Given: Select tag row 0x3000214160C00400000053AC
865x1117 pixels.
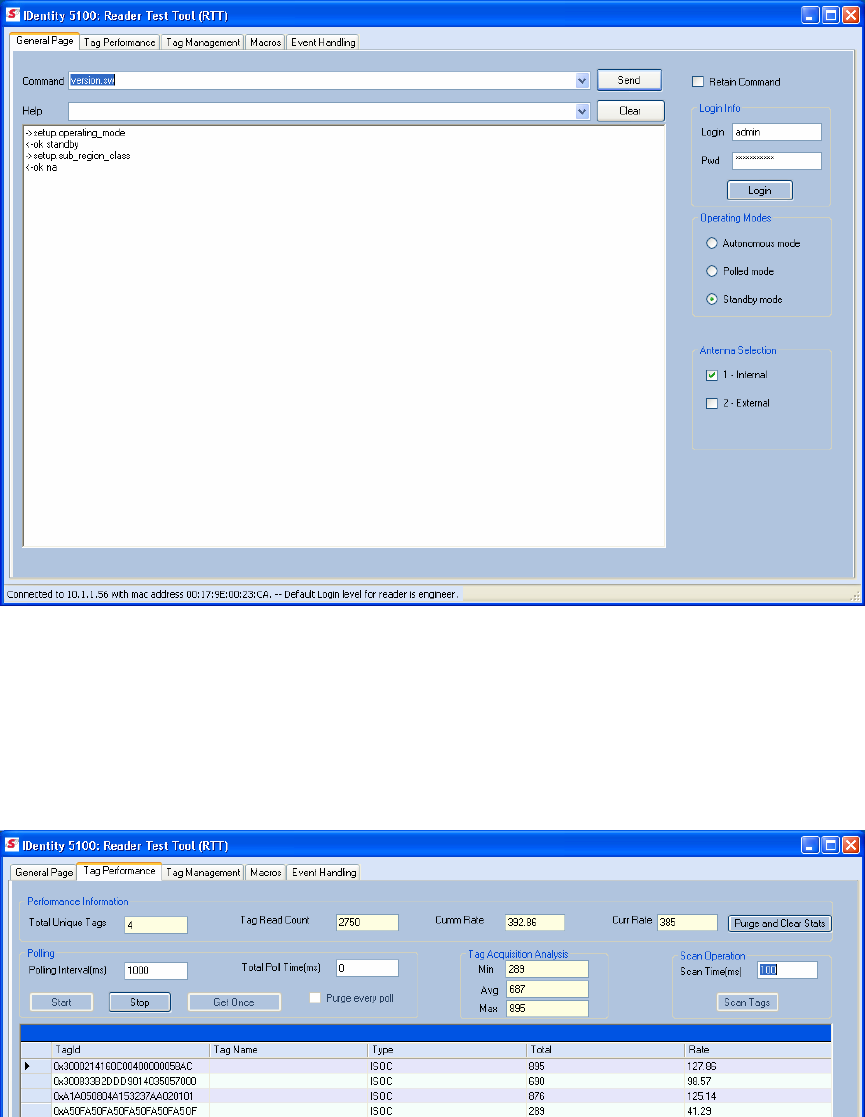Looking at the screenshot, I should pos(426,1066).
